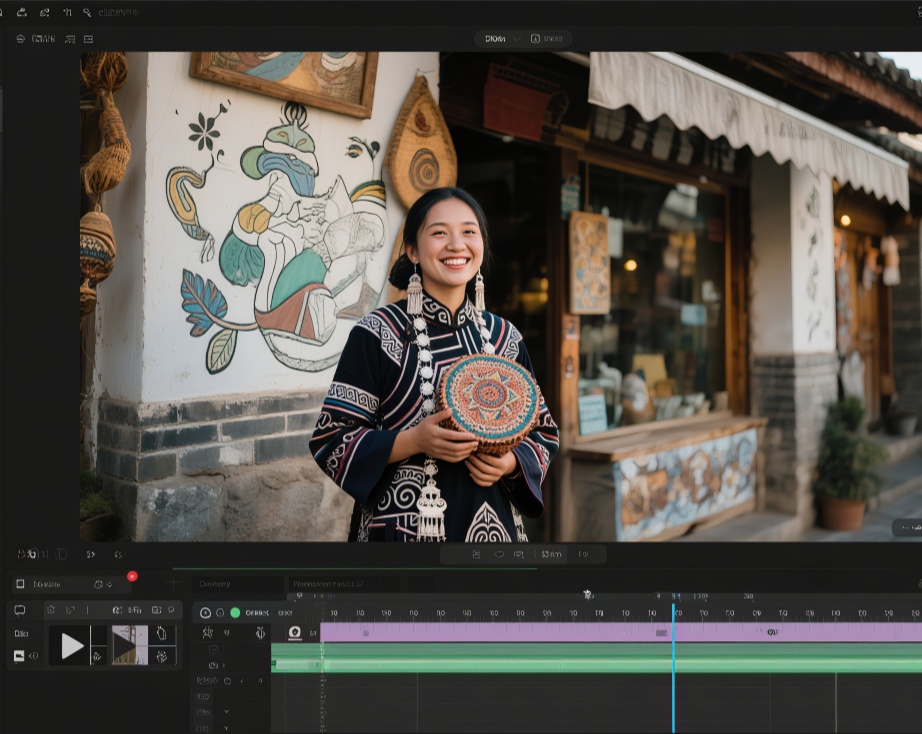This screenshot has width=922, height=734.
Task: Select the magnifier search icon in top toolbar
Action: [x=88, y=13]
